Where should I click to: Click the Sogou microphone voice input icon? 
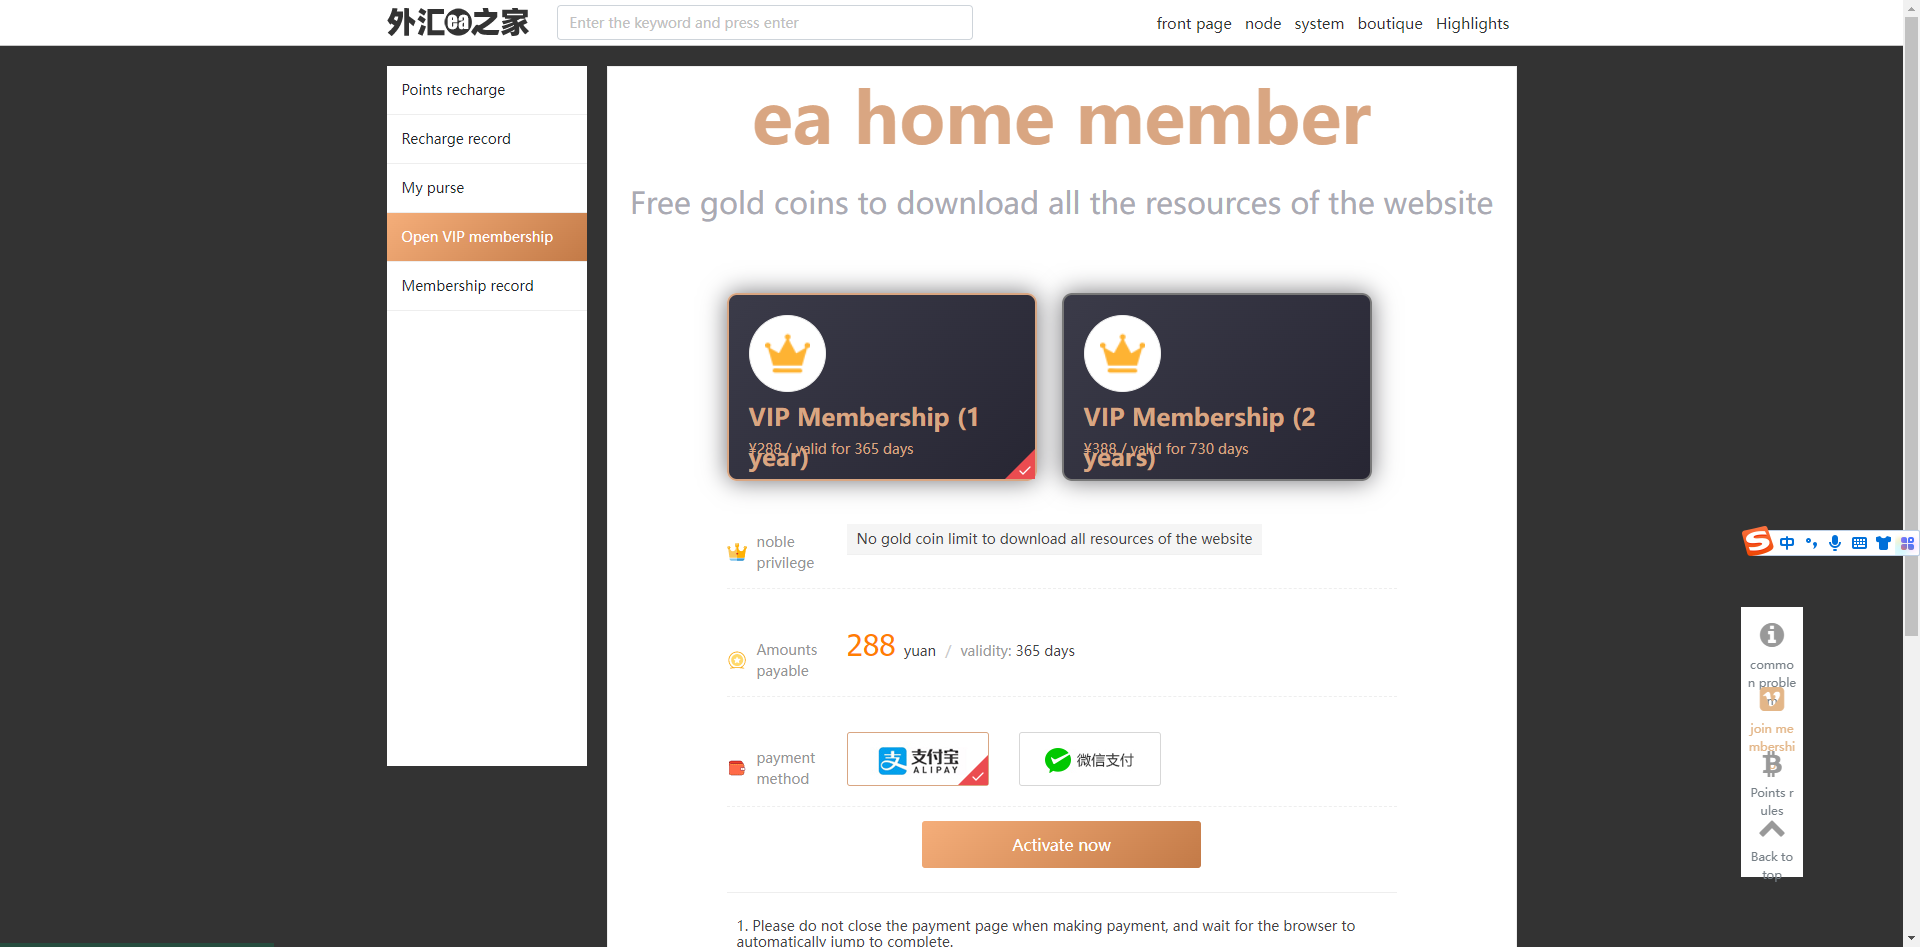(x=1835, y=543)
